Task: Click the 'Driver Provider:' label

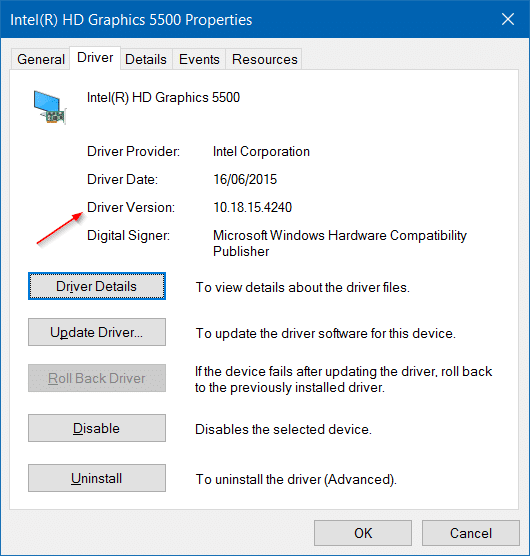Action: tap(134, 152)
